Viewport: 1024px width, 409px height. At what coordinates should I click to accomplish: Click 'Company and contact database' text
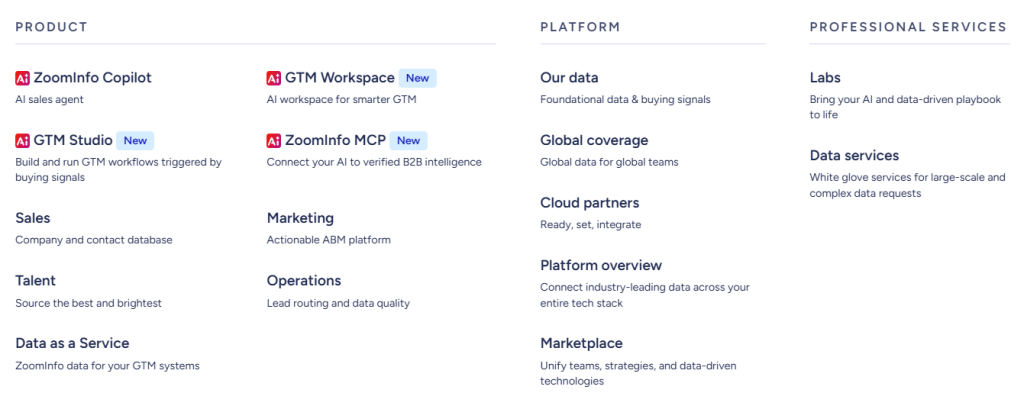[x=94, y=240]
